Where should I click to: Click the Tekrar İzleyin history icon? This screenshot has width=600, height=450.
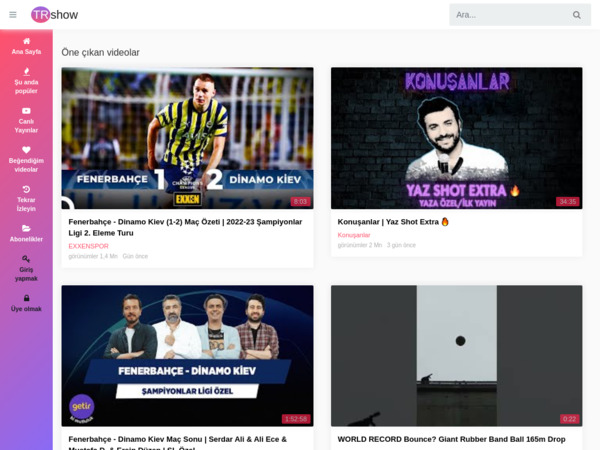pos(26,189)
